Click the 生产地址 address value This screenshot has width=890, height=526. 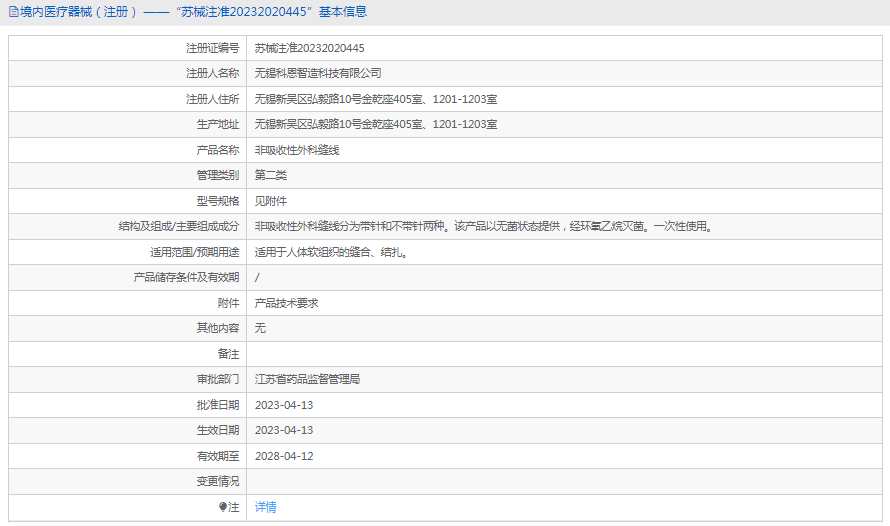(376, 124)
